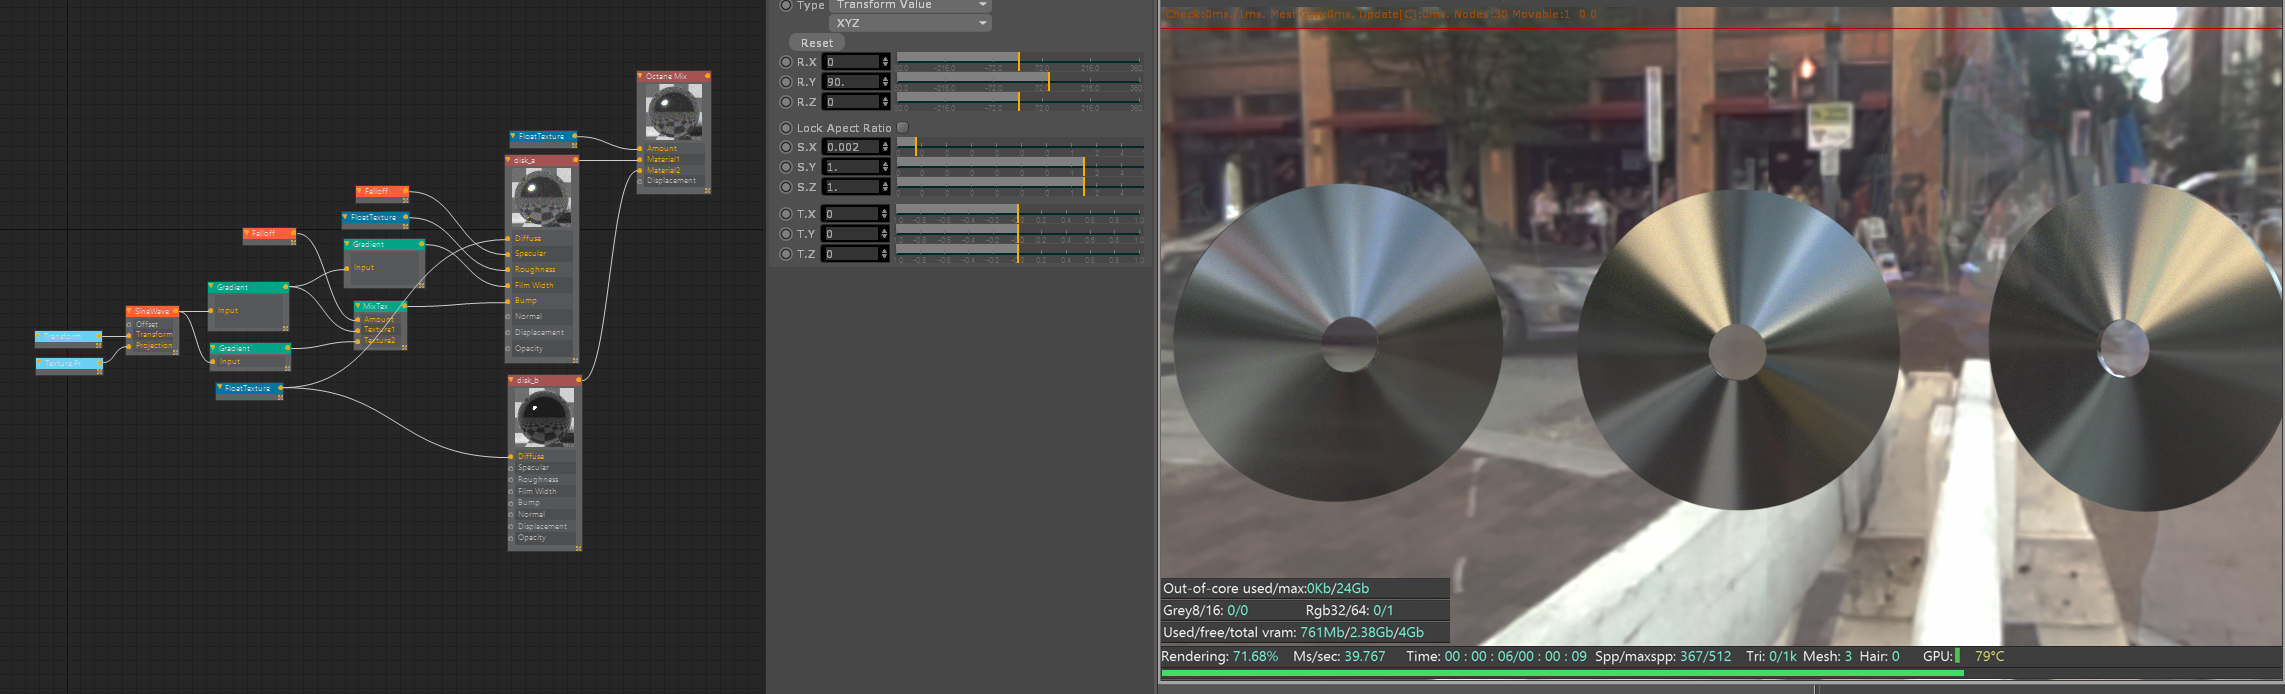This screenshot has width=2285, height=694.
Task: Click the Diffuse input port on disk_b
Action: (x=511, y=456)
